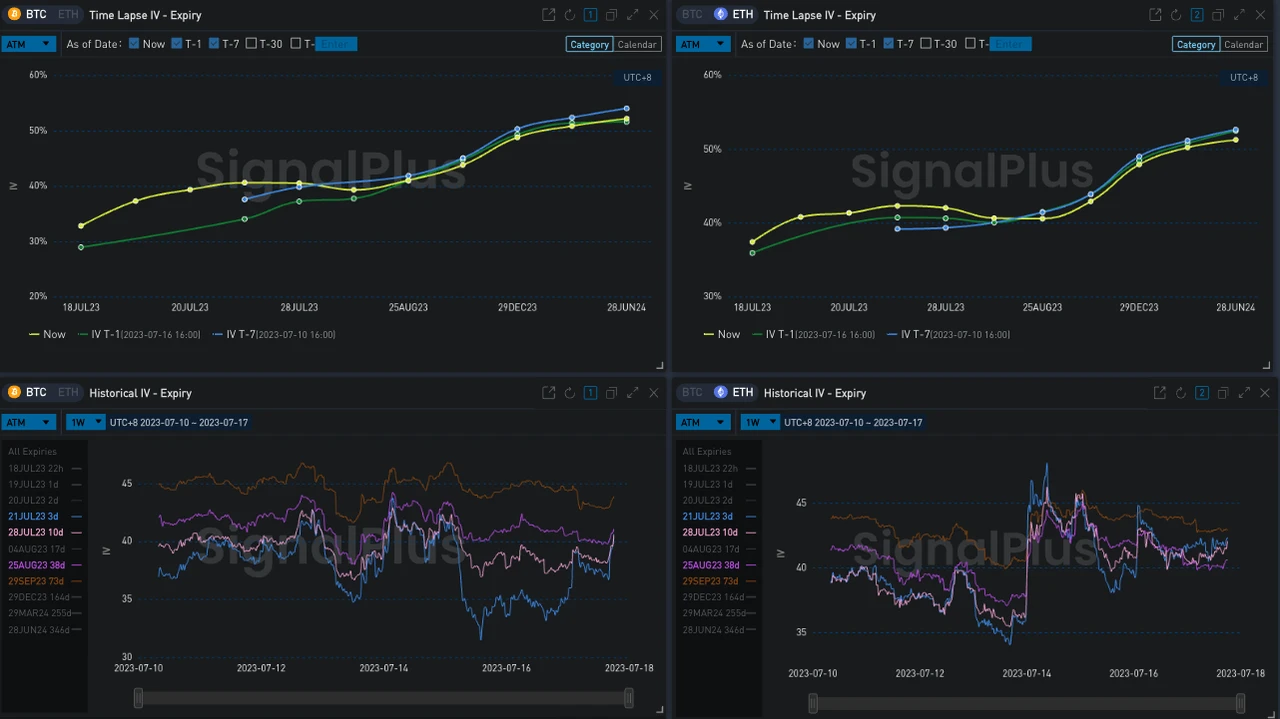Image resolution: width=1280 pixels, height=719 pixels.
Task: Switch BTC Time Lapse to Calendar view
Action: click(637, 44)
